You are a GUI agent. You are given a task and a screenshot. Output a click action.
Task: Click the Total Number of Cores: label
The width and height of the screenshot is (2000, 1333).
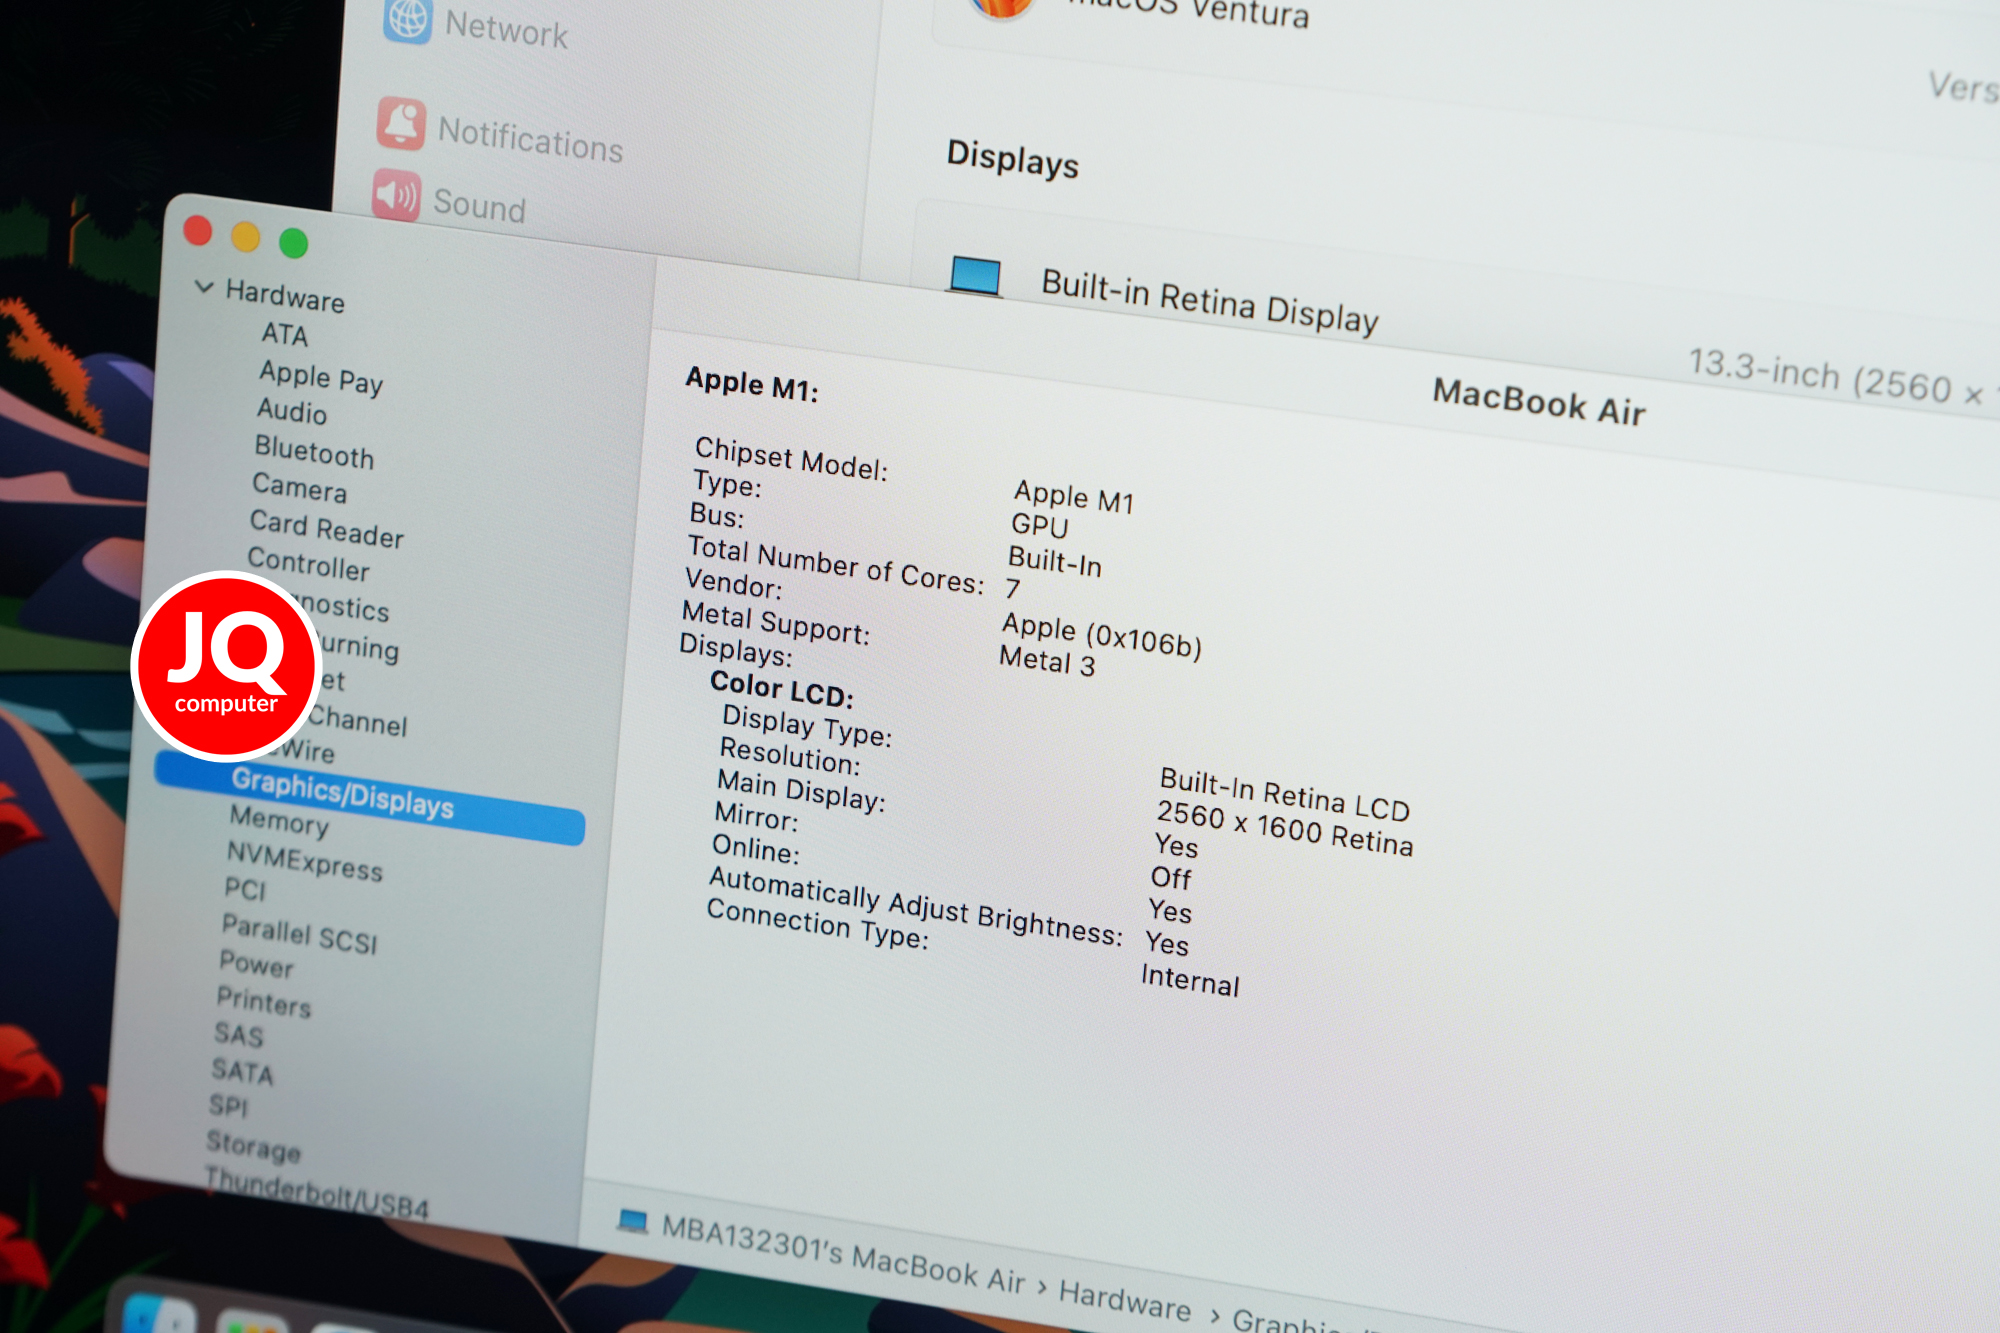836,565
